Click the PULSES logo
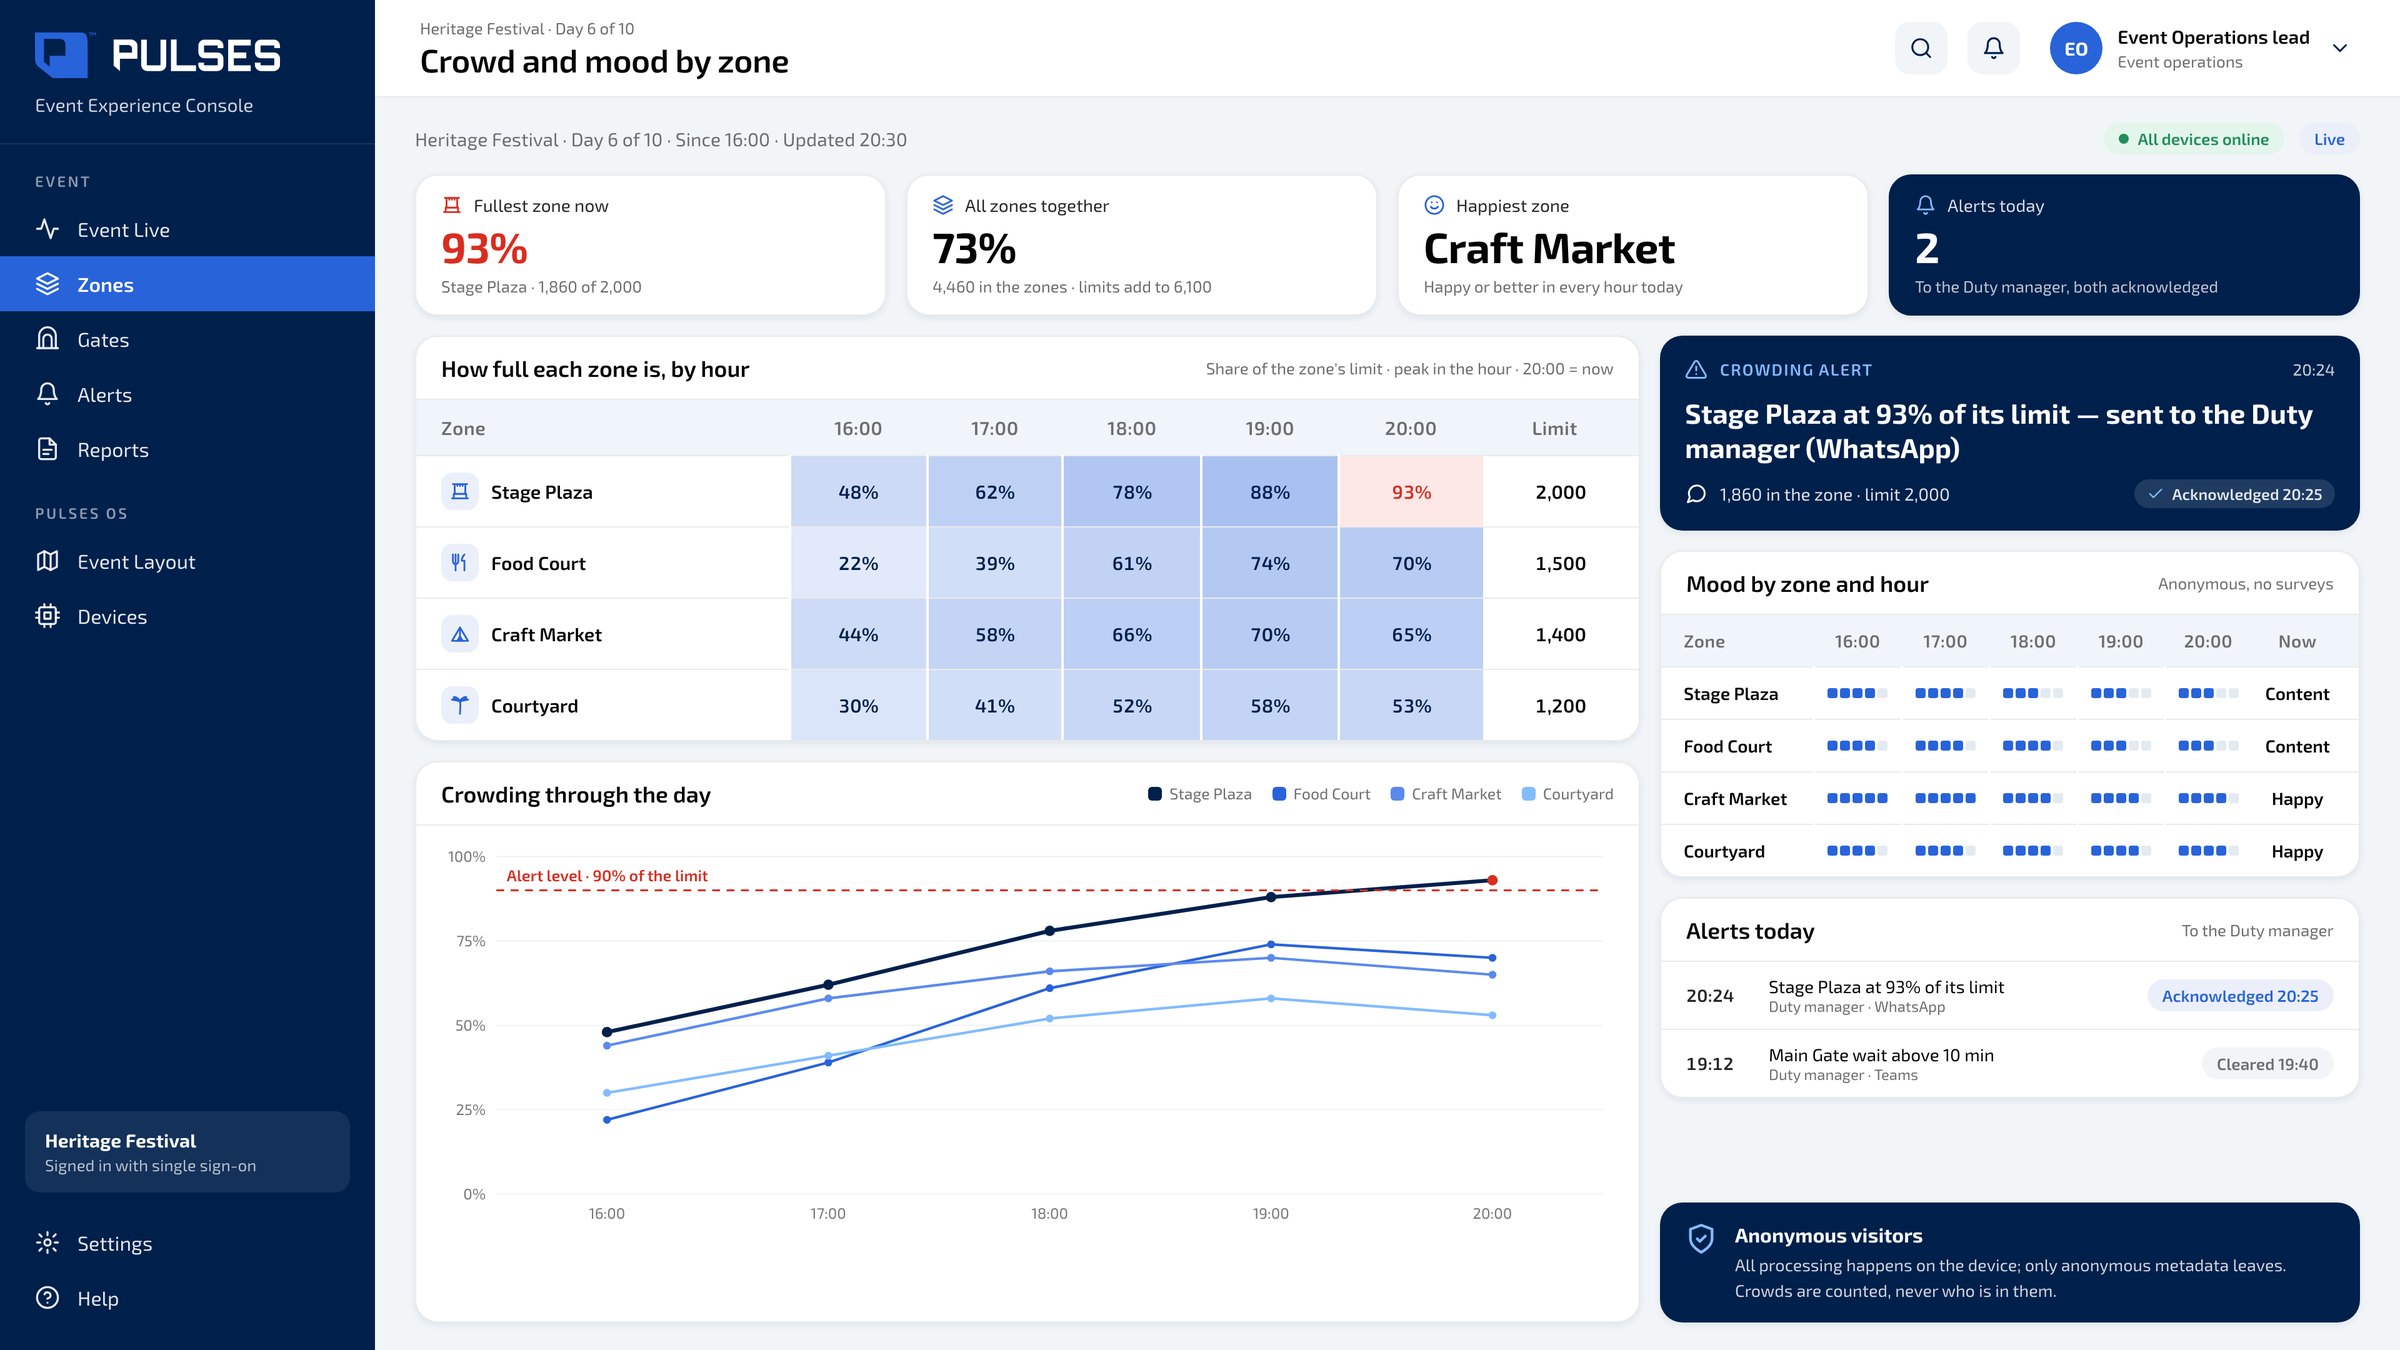Image resolution: width=2400 pixels, height=1350 pixels. (158, 55)
